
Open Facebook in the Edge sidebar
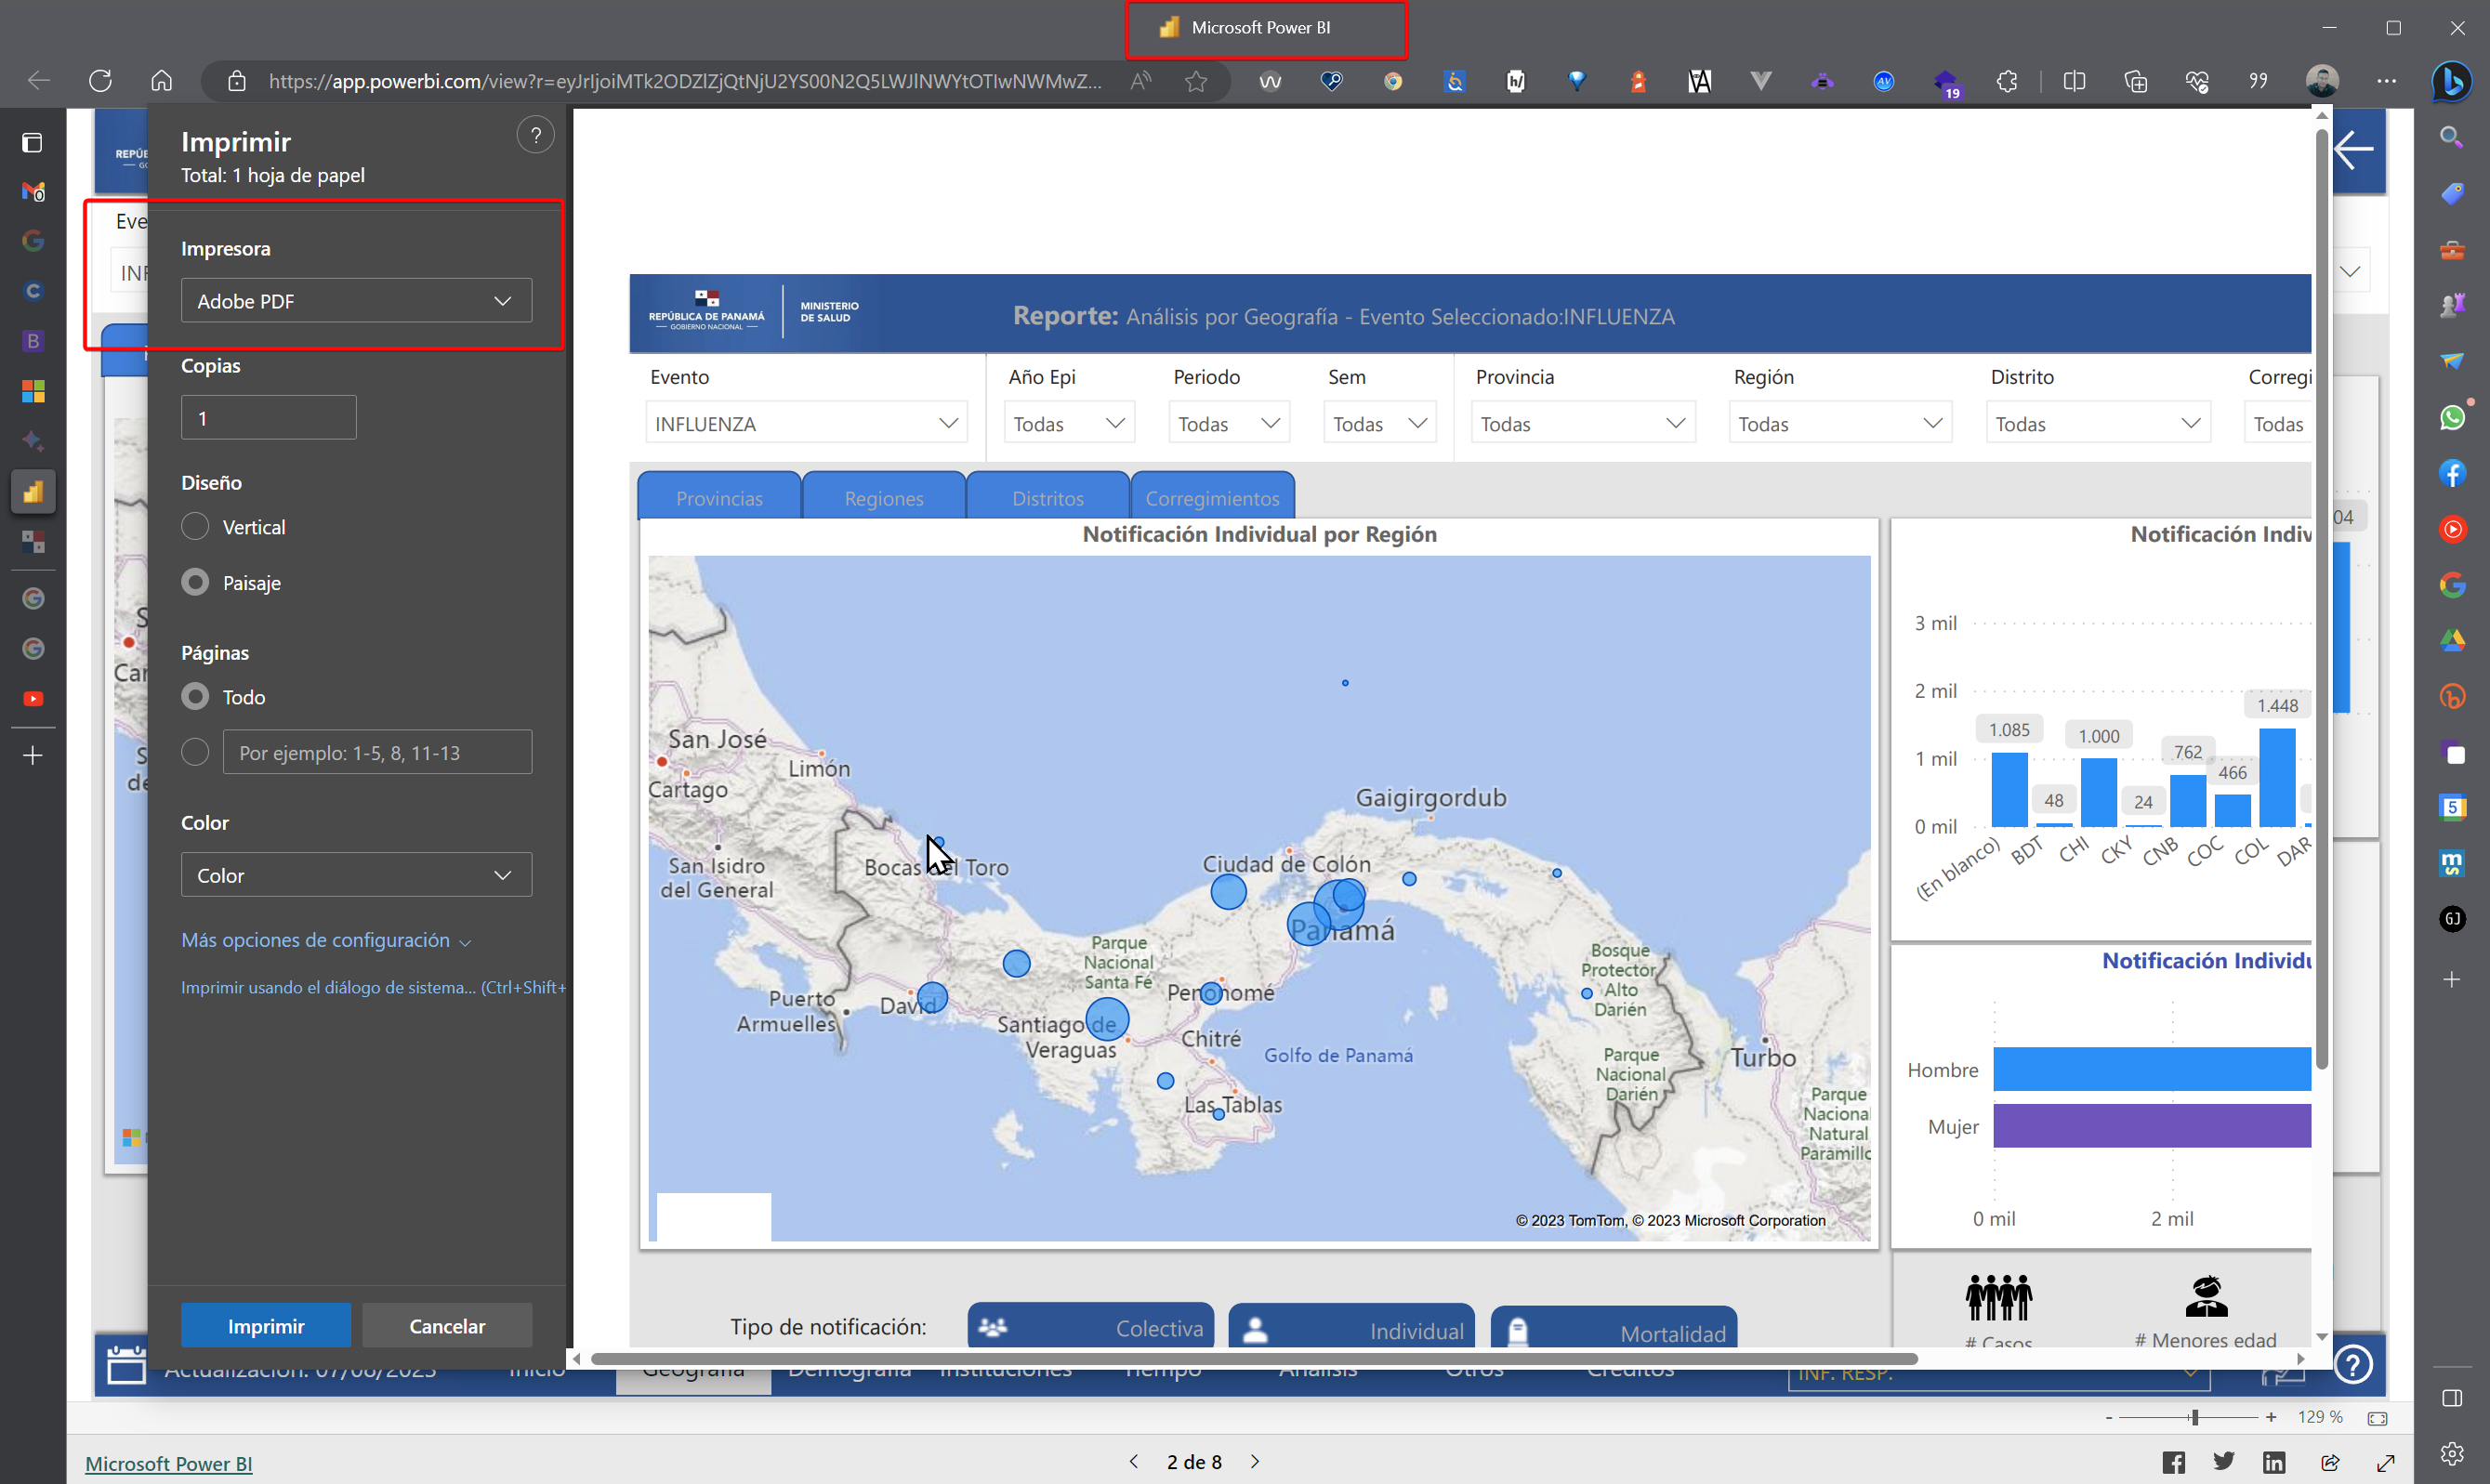(2452, 473)
